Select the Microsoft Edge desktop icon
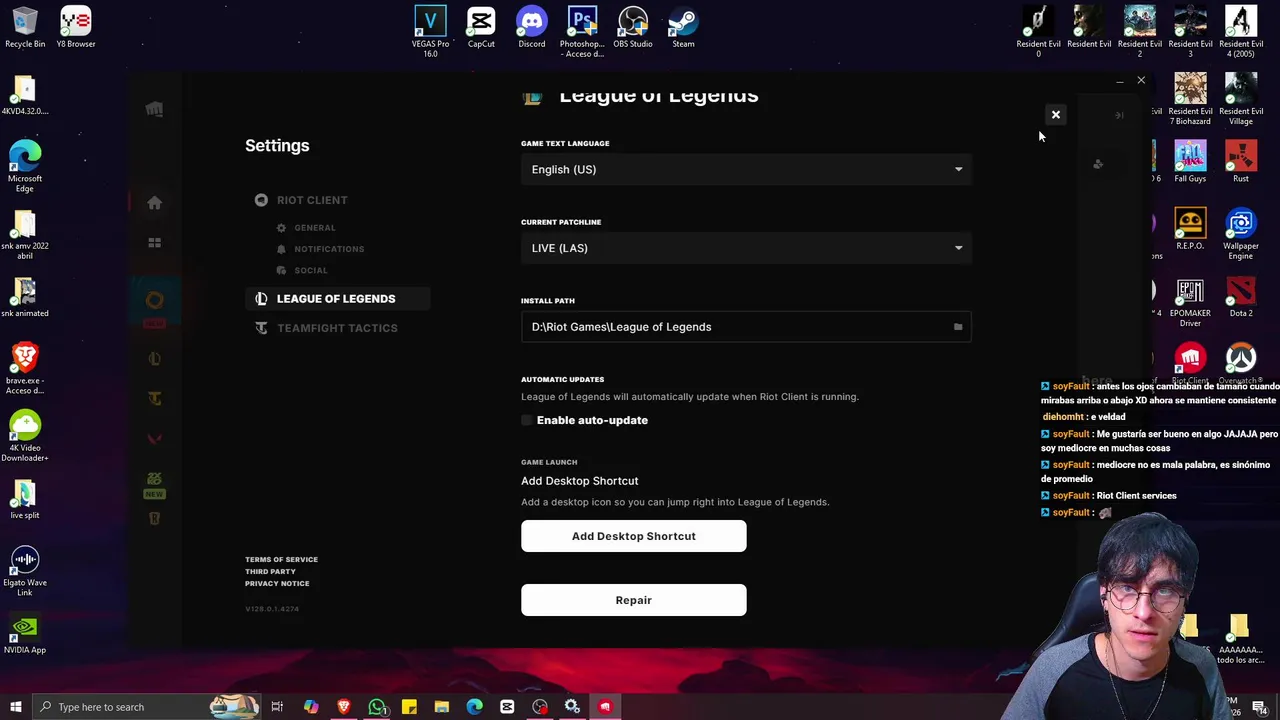This screenshot has height=720, width=1280. click(x=25, y=166)
